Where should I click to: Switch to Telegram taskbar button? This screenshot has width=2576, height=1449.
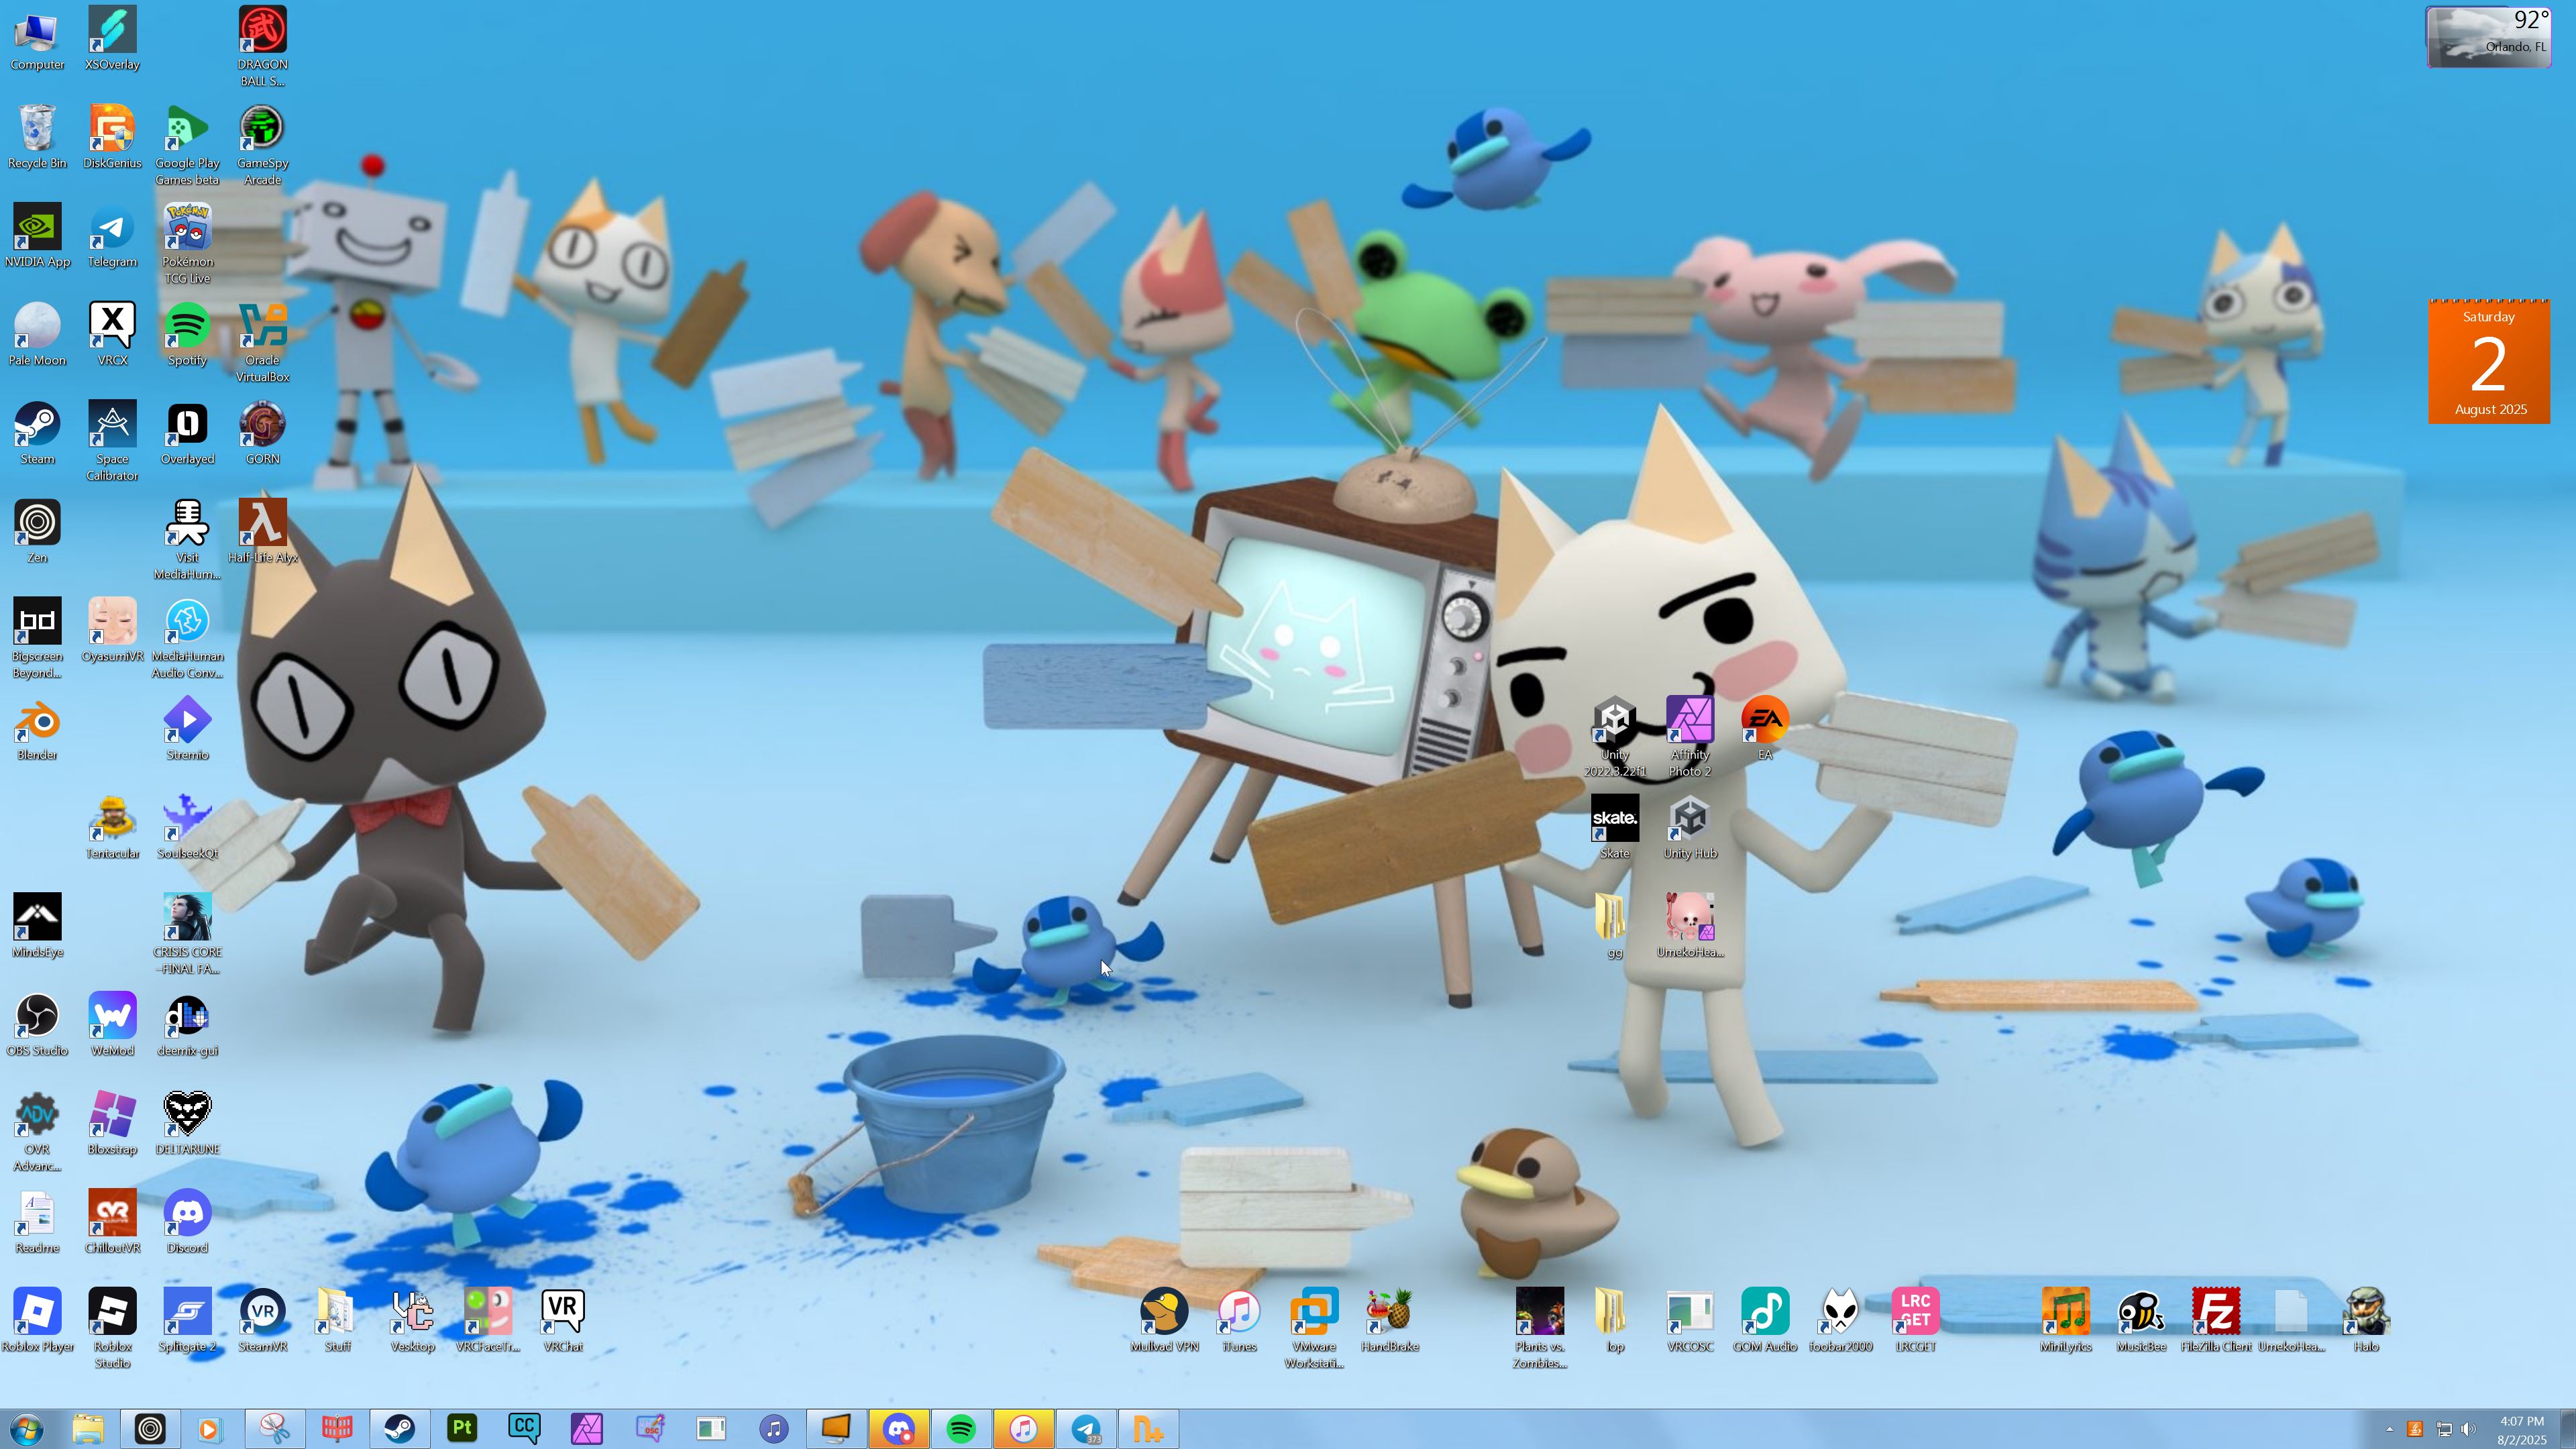click(x=1086, y=1428)
